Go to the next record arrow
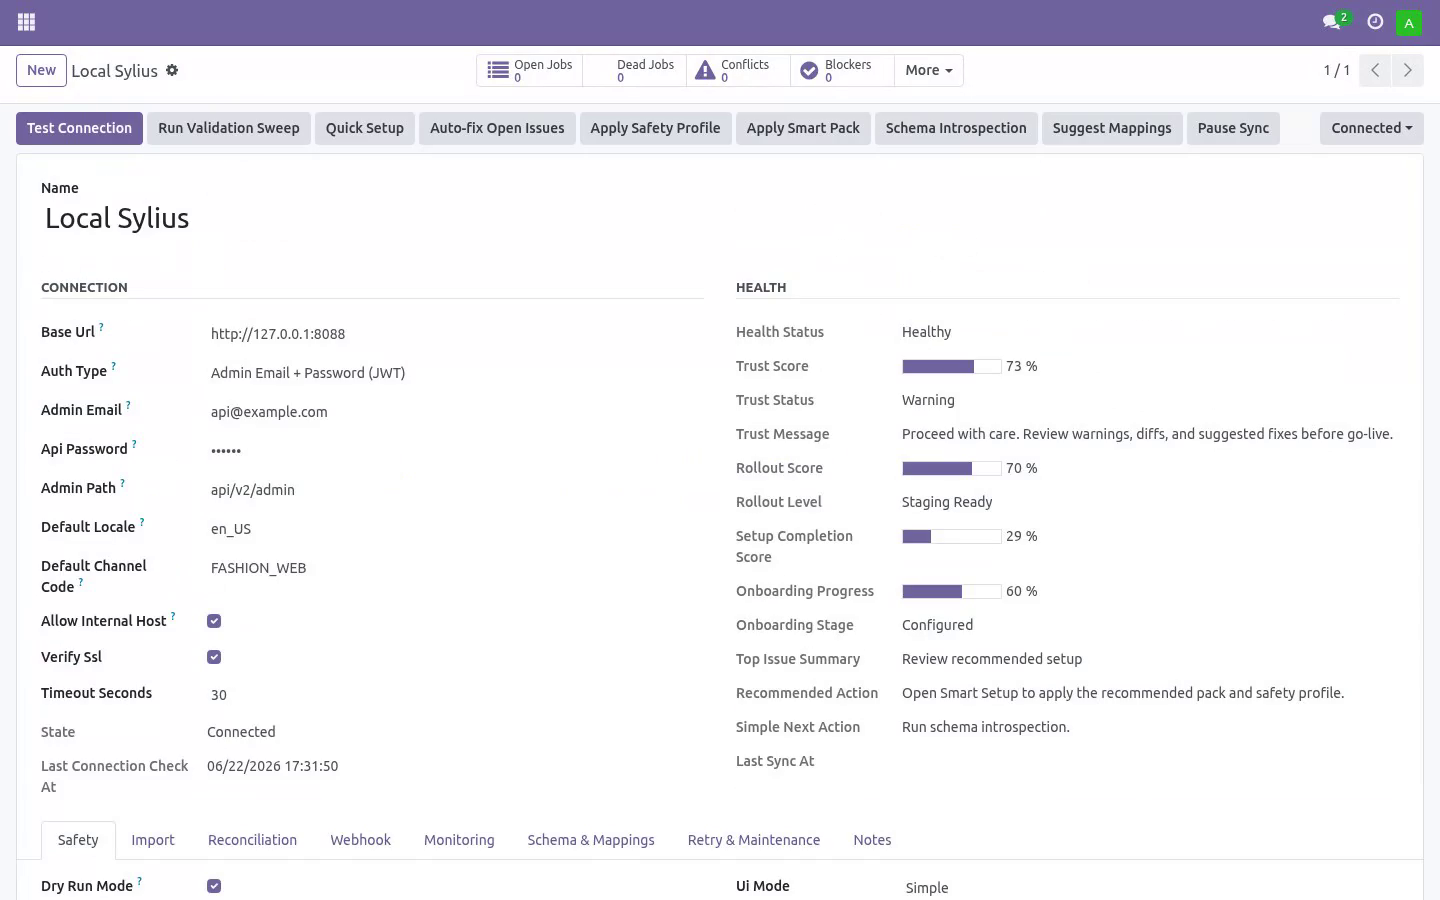This screenshot has height=900, width=1440. point(1408,70)
